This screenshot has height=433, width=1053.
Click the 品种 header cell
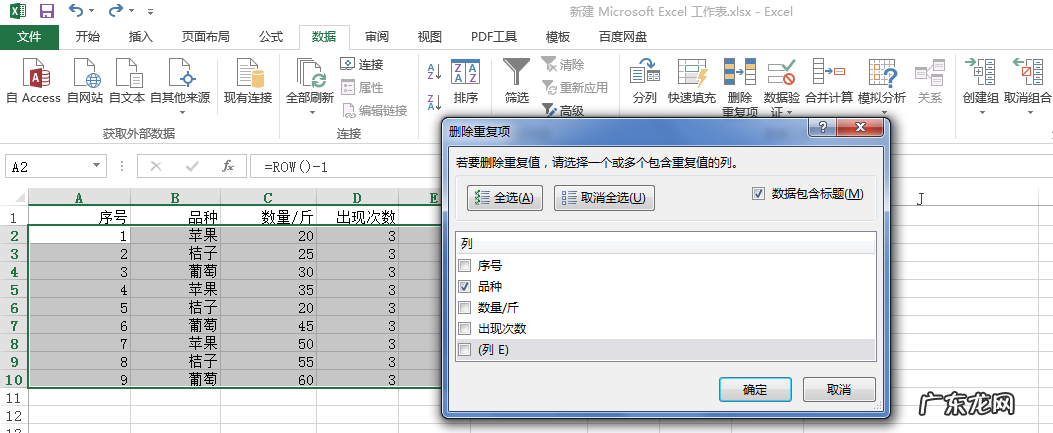175,216
